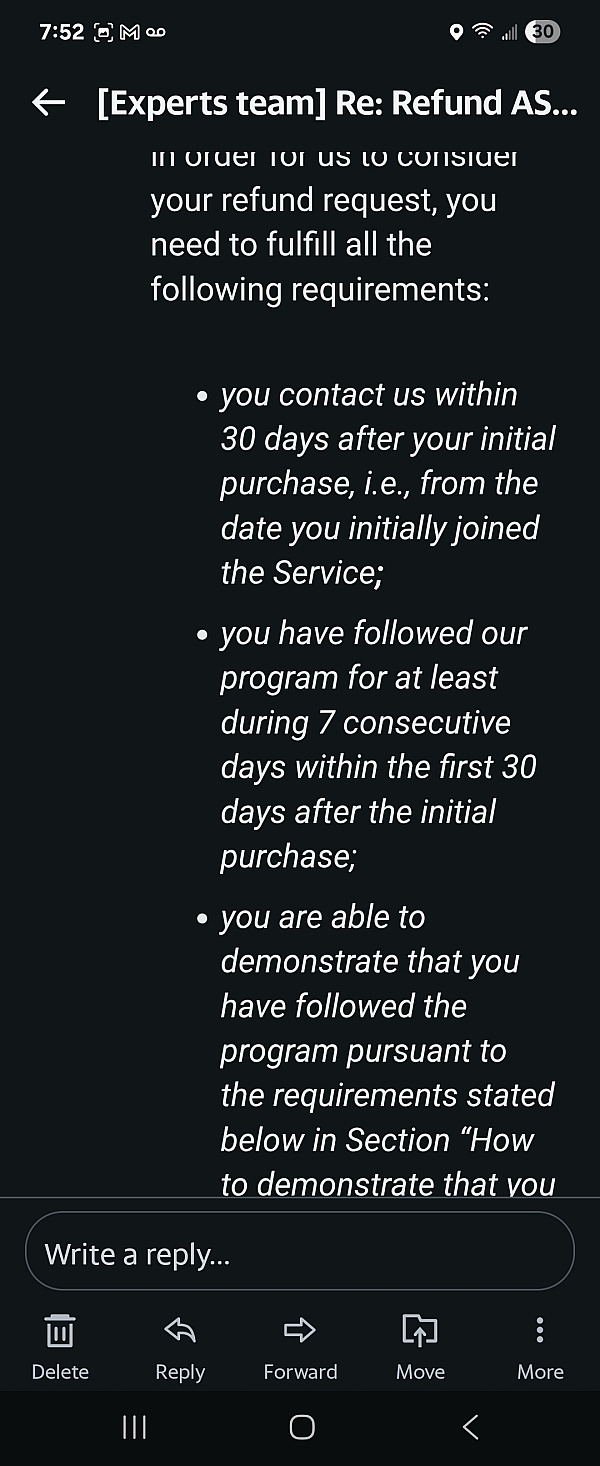This screenshot has width=600, height=1466.
Task: Tap the "7 consecutive days" requirement bullet
Action: (378, 744)
